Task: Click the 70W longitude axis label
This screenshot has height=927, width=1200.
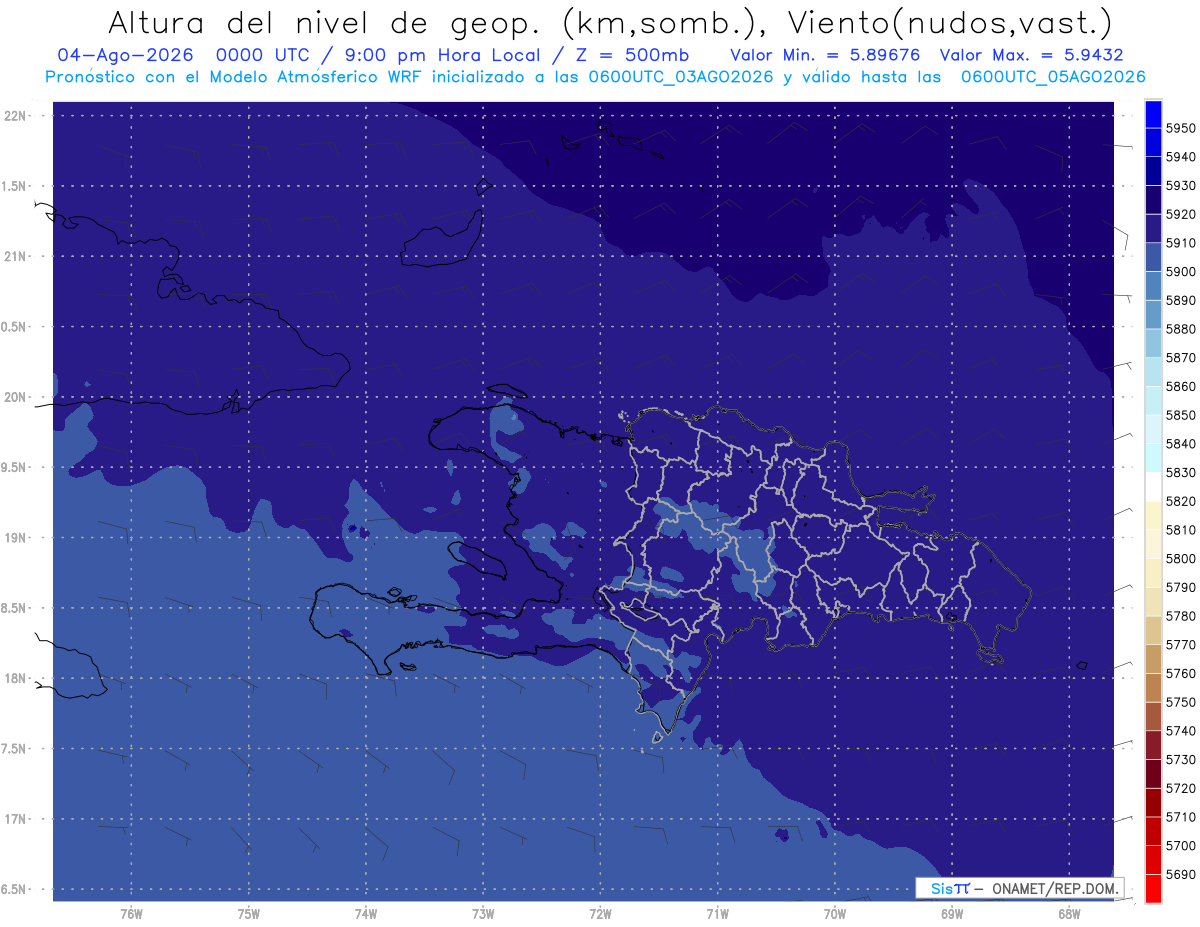Action: tap(835, 914)
